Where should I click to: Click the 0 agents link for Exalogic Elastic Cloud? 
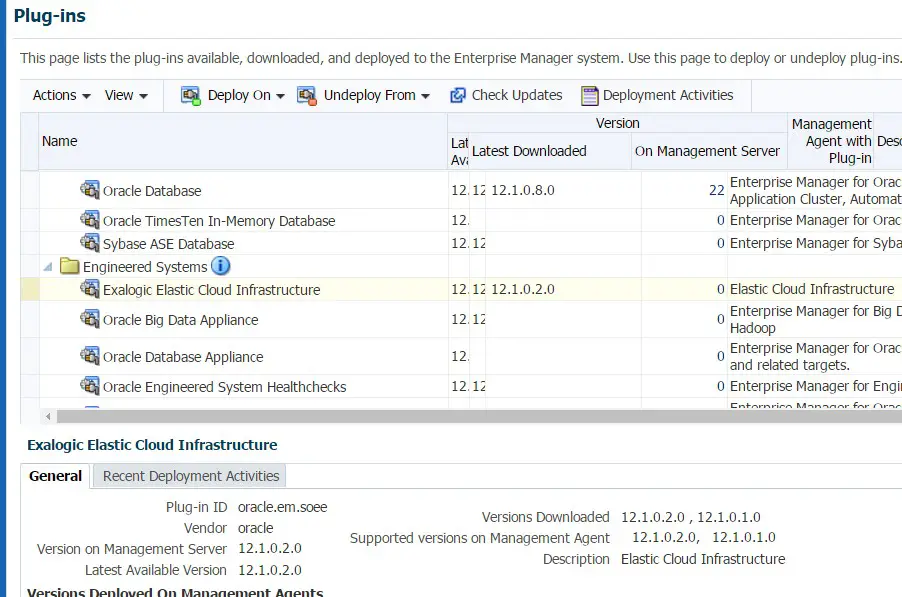coord(721,289)
